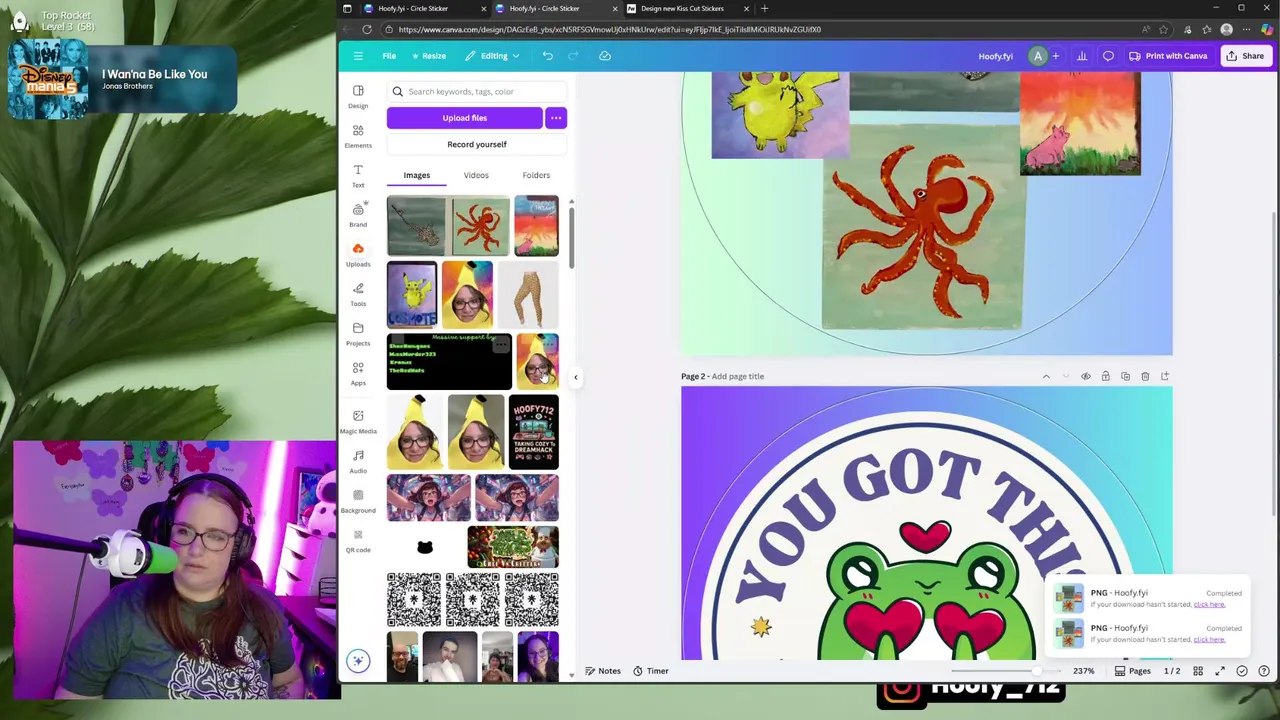Open the design checks checkmark icon

1242,671
